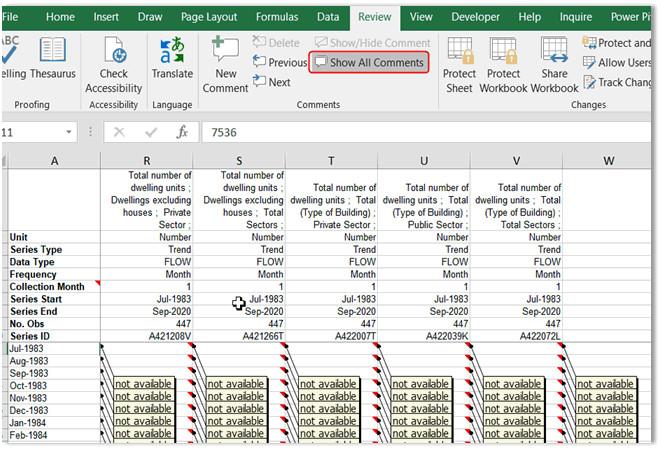Click the insert function fx icon
The image size is (662, 449).
coord(182,132)
